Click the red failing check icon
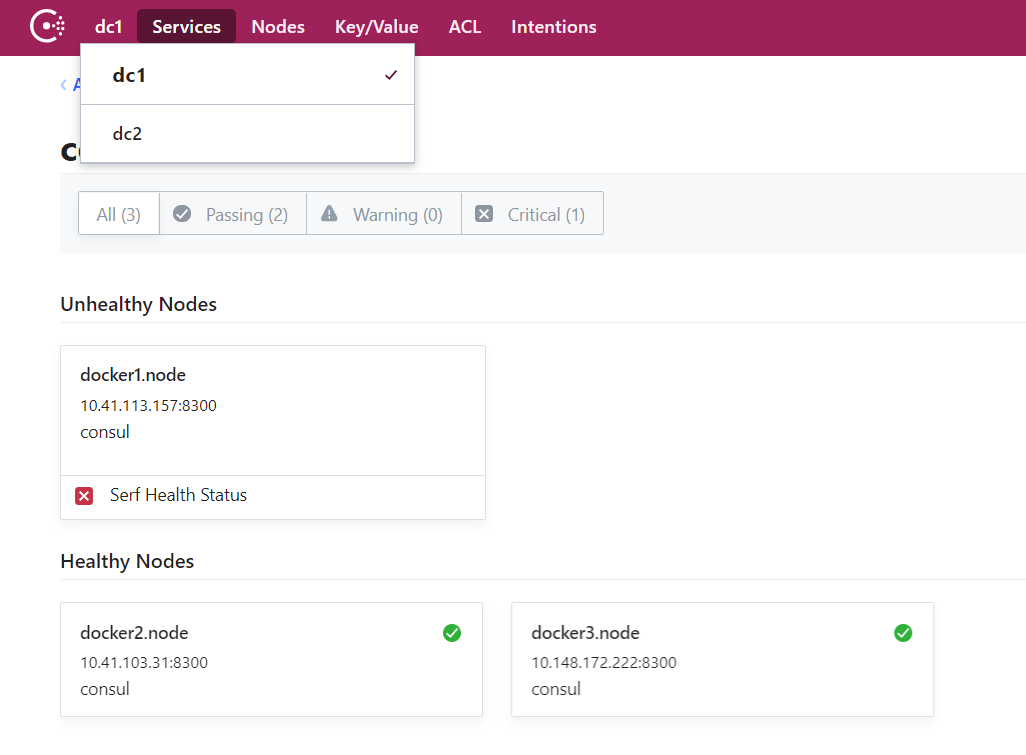Viewport: 1026px width, 755px height. click(84, 496)
